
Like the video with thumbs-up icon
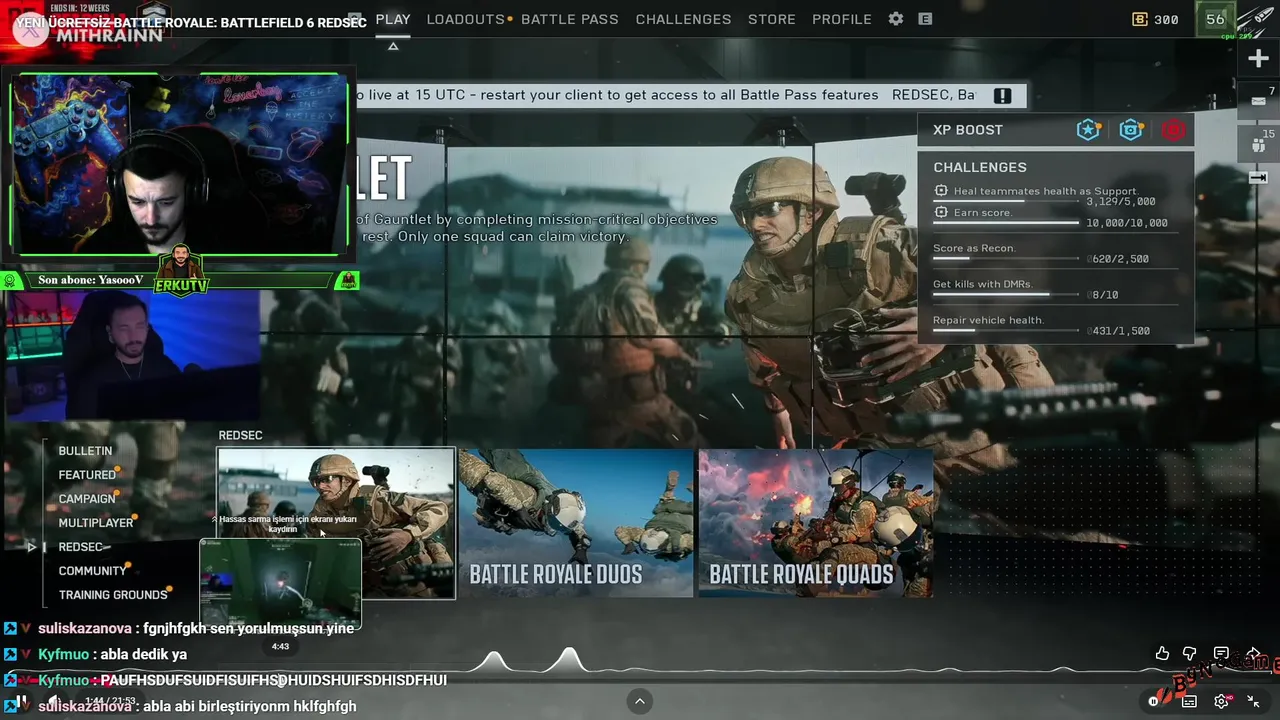1162,654
